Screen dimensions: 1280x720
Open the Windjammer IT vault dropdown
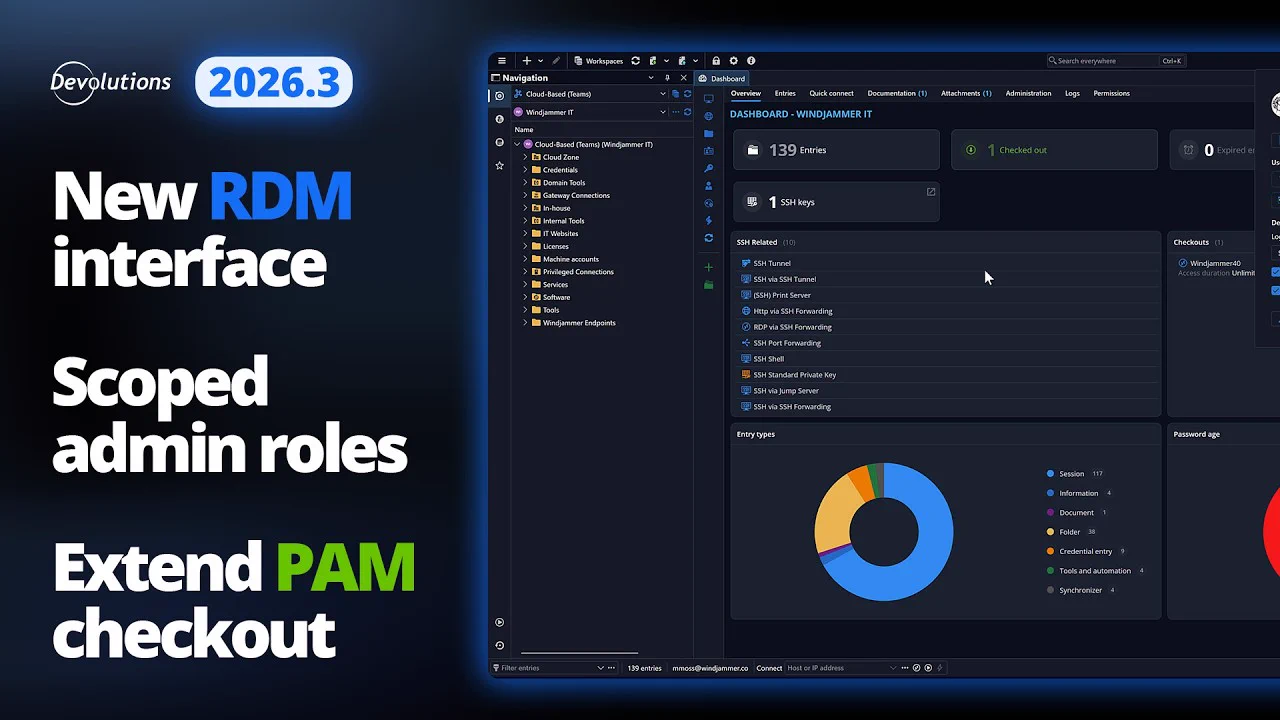click(662, 112)
